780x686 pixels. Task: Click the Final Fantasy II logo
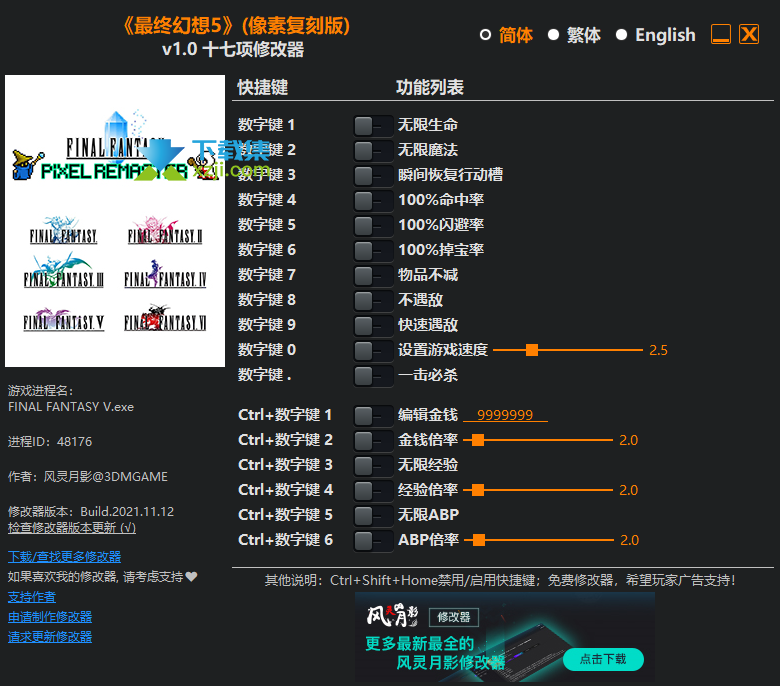pyautogui.click(x=165, y=231)
